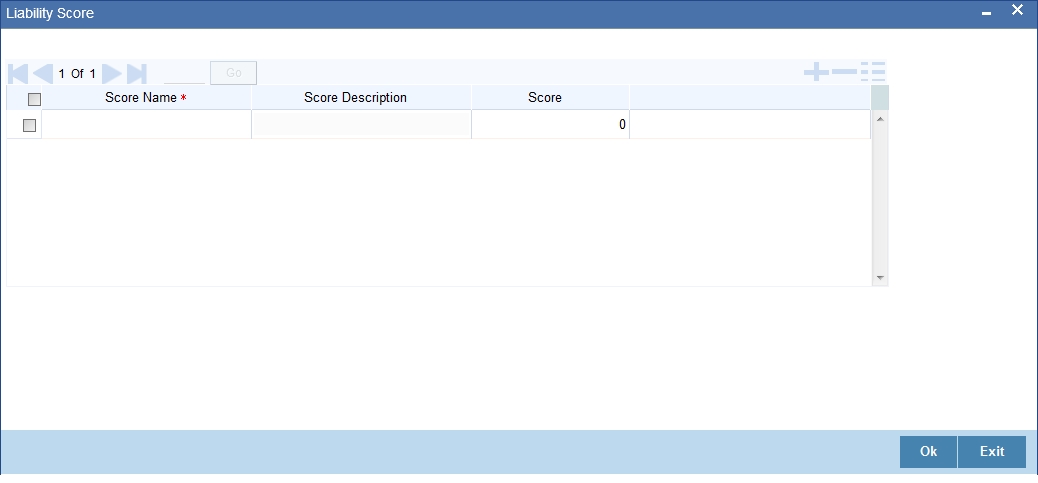Viewport: 1038px width, 483px height.
Task: Click the Score Name column header
Action: pos(146,97)
